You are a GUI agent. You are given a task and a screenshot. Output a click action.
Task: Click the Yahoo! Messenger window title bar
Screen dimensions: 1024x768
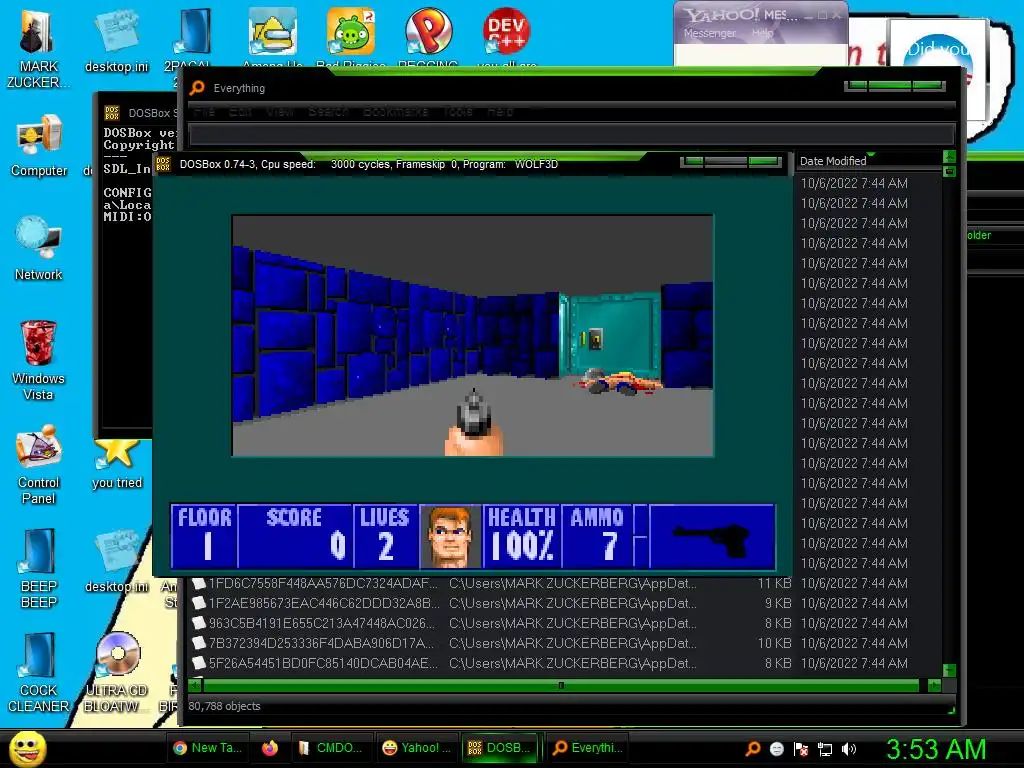coord(761,14)
